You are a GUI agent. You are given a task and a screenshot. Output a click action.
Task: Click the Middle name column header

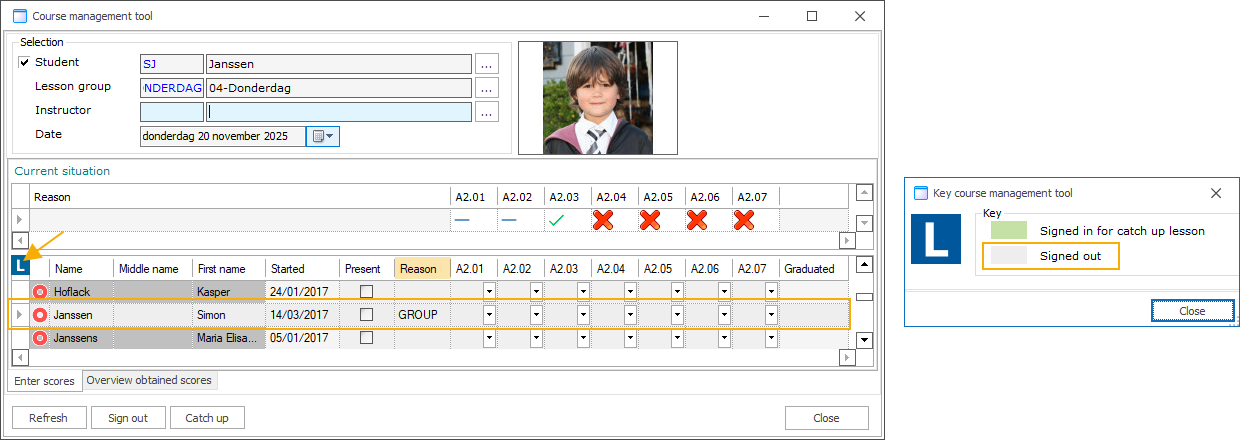(153, 268)
